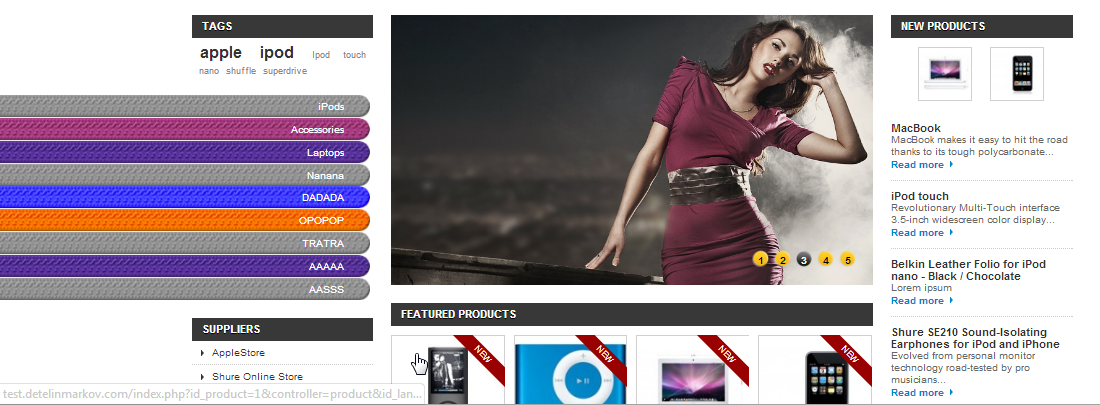Viewport: 1100px width, 405px height.
Task: Open the Shure Online Store supplier link
Action: point(257,377)
